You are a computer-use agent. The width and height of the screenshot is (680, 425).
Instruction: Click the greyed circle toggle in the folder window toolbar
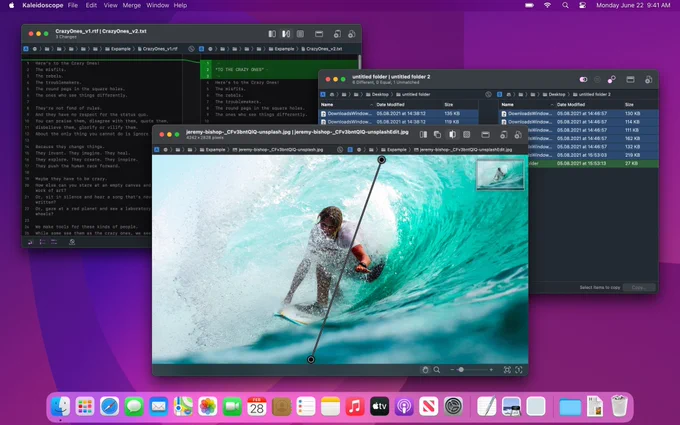[597, 79]
